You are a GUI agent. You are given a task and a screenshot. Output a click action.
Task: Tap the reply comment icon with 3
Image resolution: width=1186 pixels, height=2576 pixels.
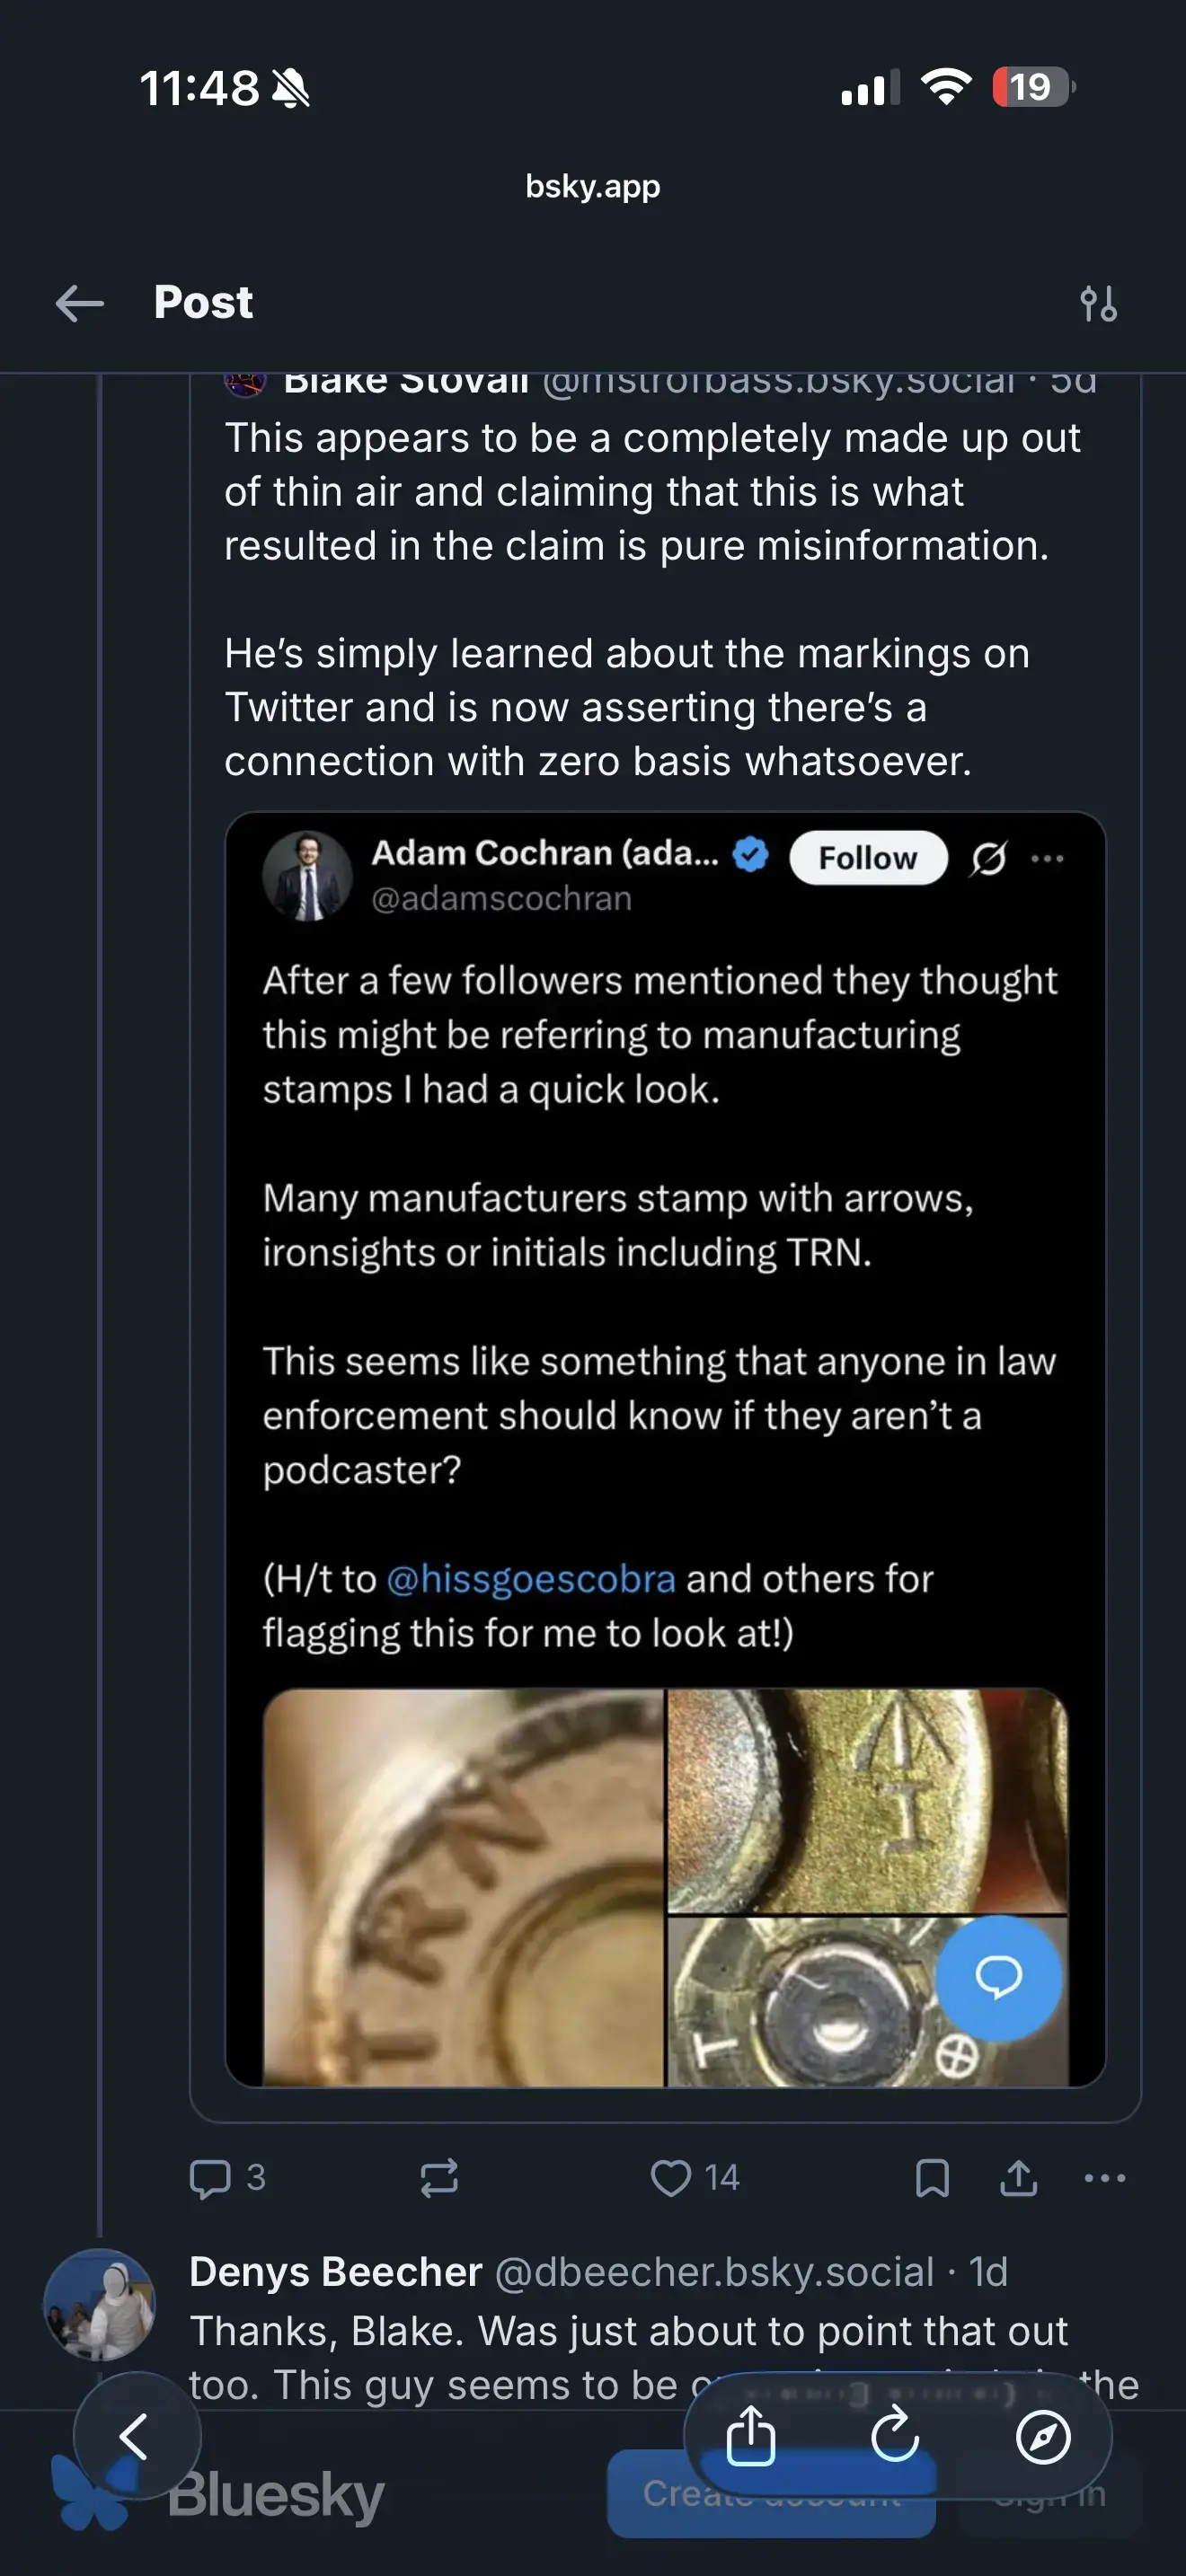211,2178
